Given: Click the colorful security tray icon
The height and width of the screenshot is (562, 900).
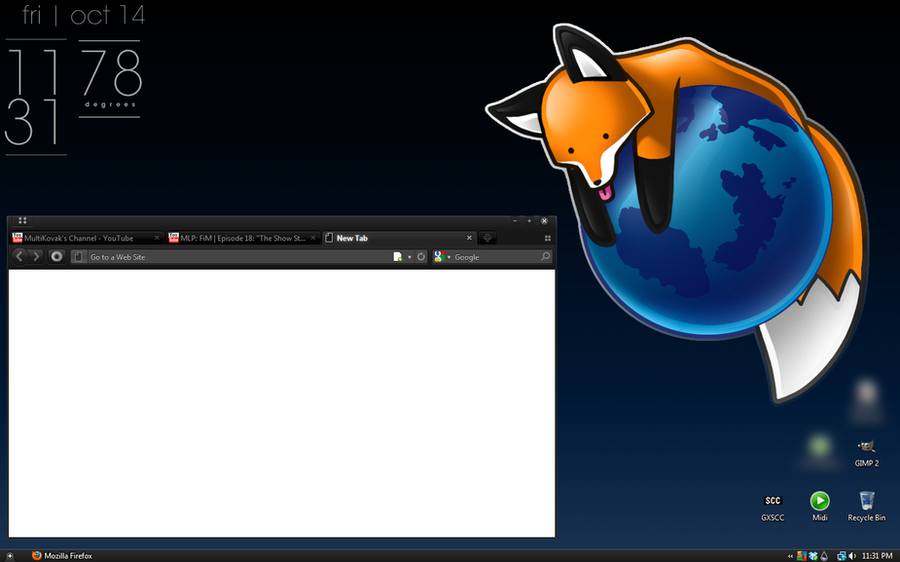Looking at the screenshot, I should [802, 556].
